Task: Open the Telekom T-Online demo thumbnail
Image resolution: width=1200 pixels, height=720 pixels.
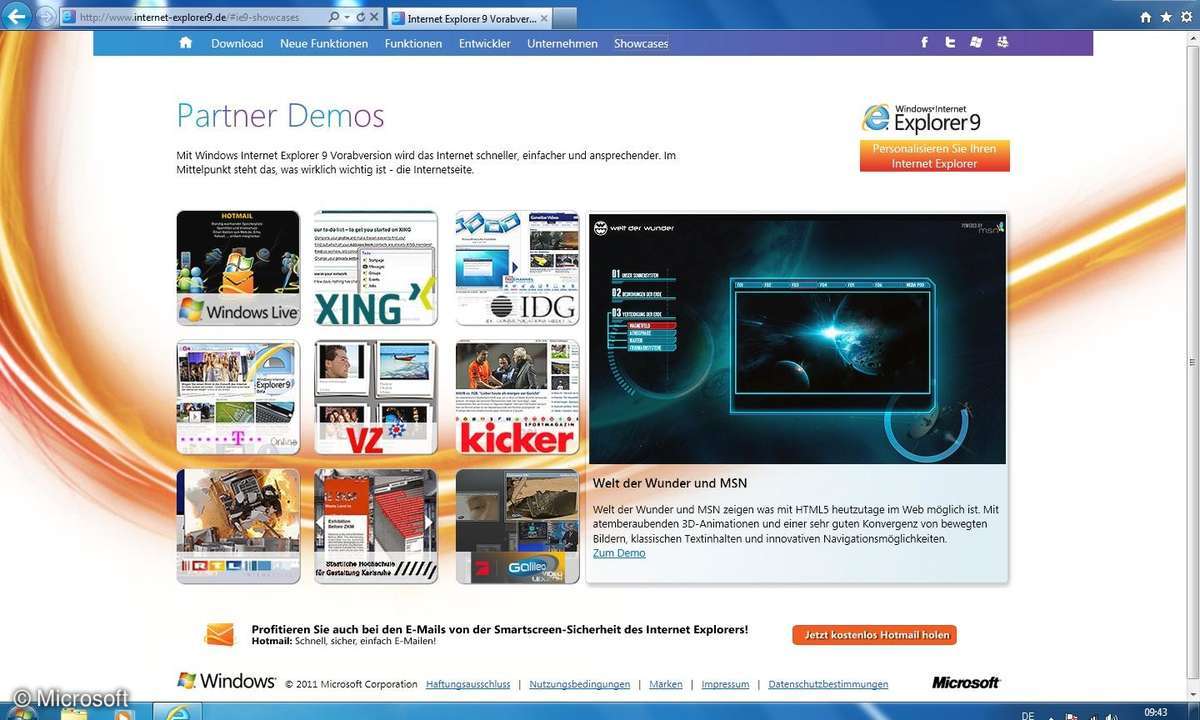Action: pyautogui.click(x=238, y=397)
